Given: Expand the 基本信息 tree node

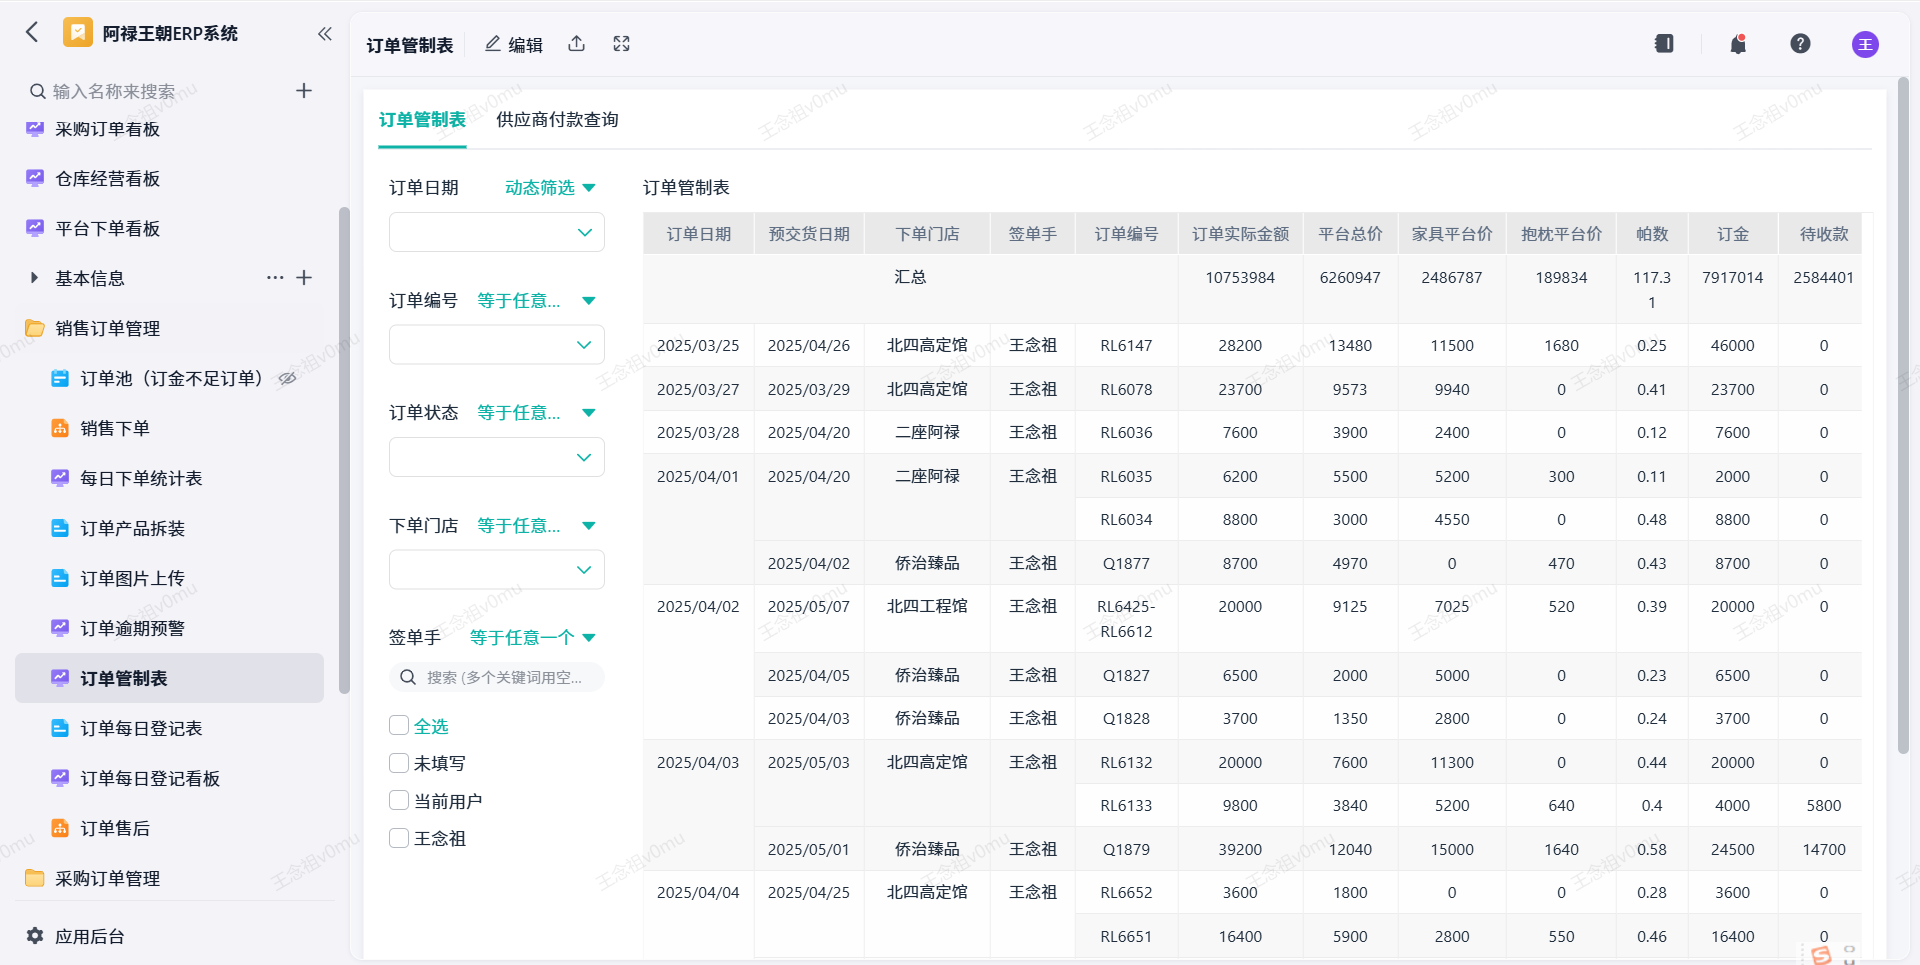Looking at the screenshot, I should point(35,278).
